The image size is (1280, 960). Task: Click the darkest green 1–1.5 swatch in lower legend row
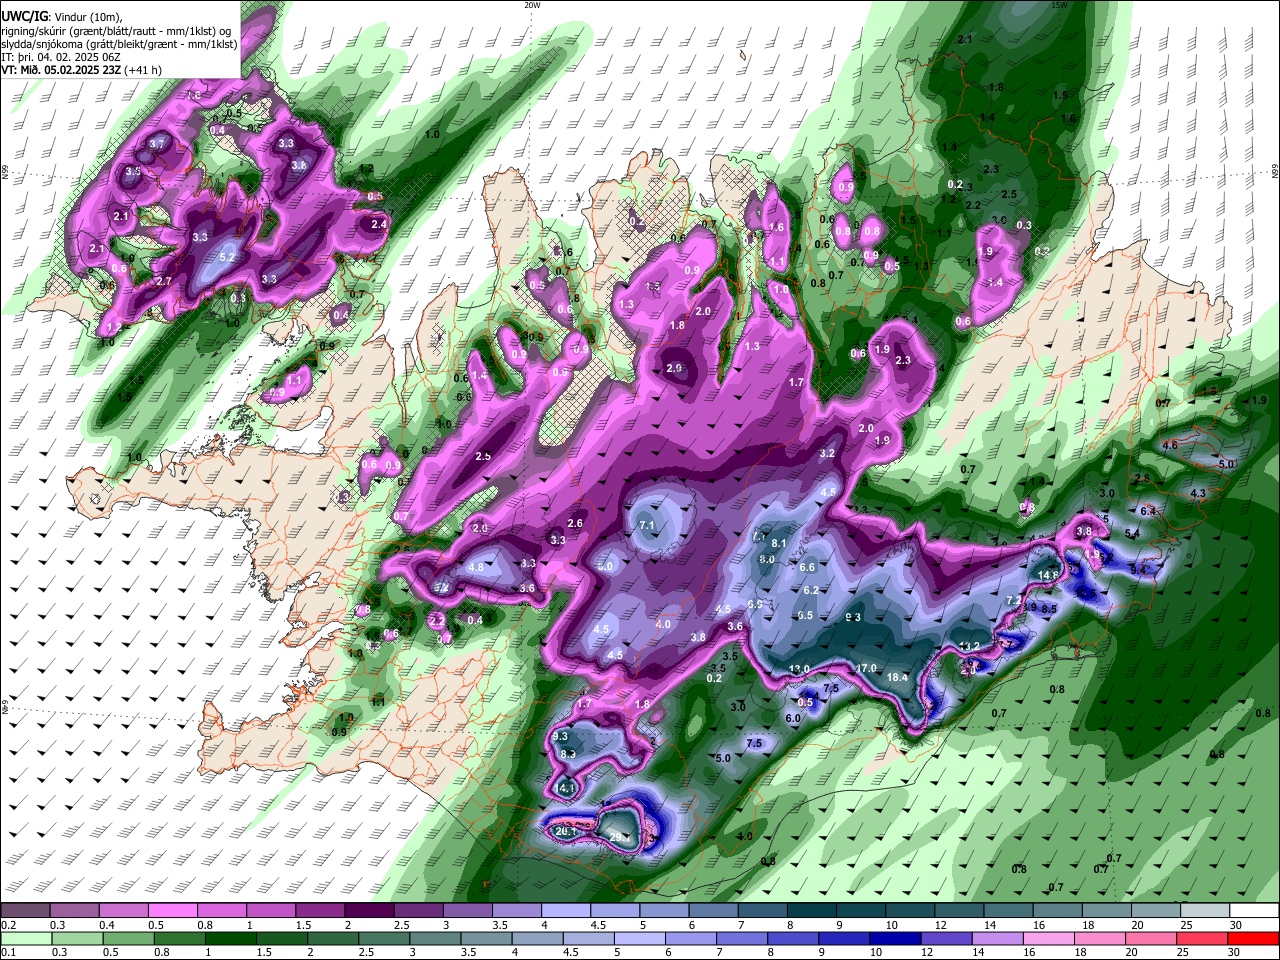(231, 938)
